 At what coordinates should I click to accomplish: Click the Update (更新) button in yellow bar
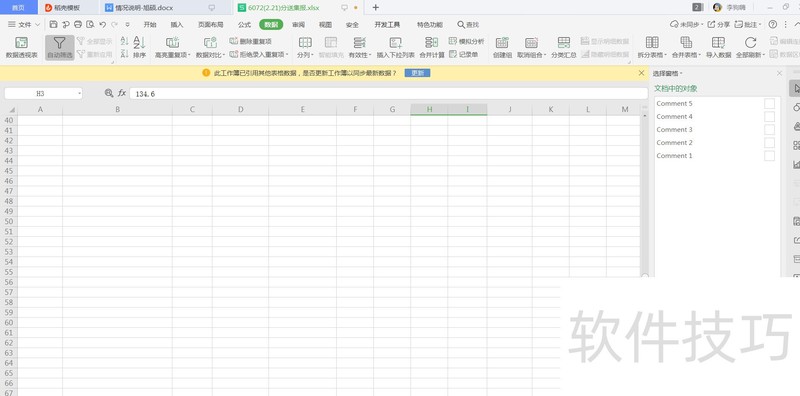[417, 73]
